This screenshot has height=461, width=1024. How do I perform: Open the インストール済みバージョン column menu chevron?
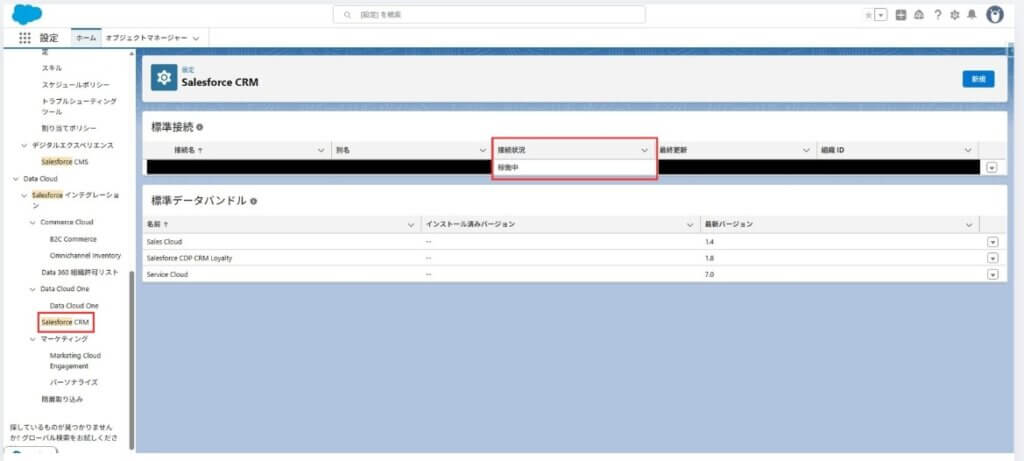click(x=690, y=225)
